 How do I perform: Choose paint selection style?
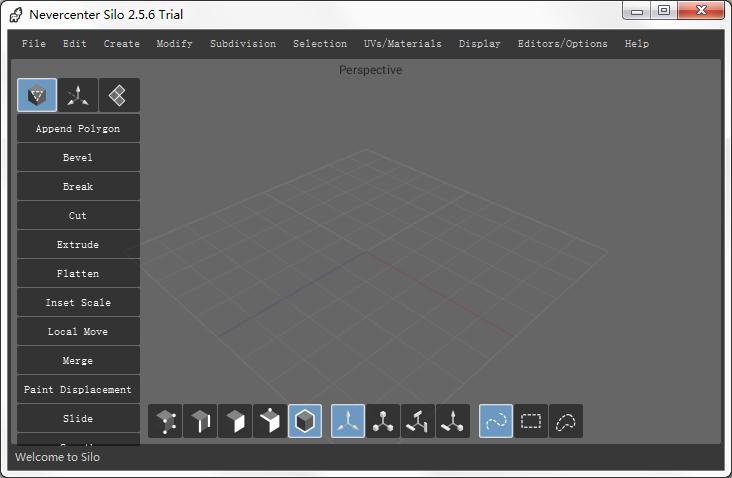[x=496, y=421]
